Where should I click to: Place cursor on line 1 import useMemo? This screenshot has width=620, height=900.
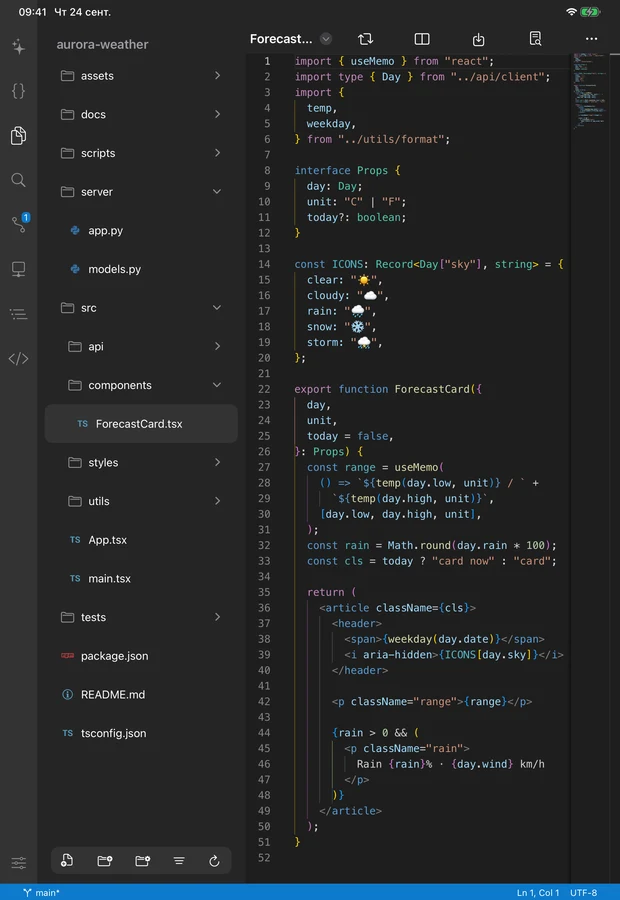394,61
